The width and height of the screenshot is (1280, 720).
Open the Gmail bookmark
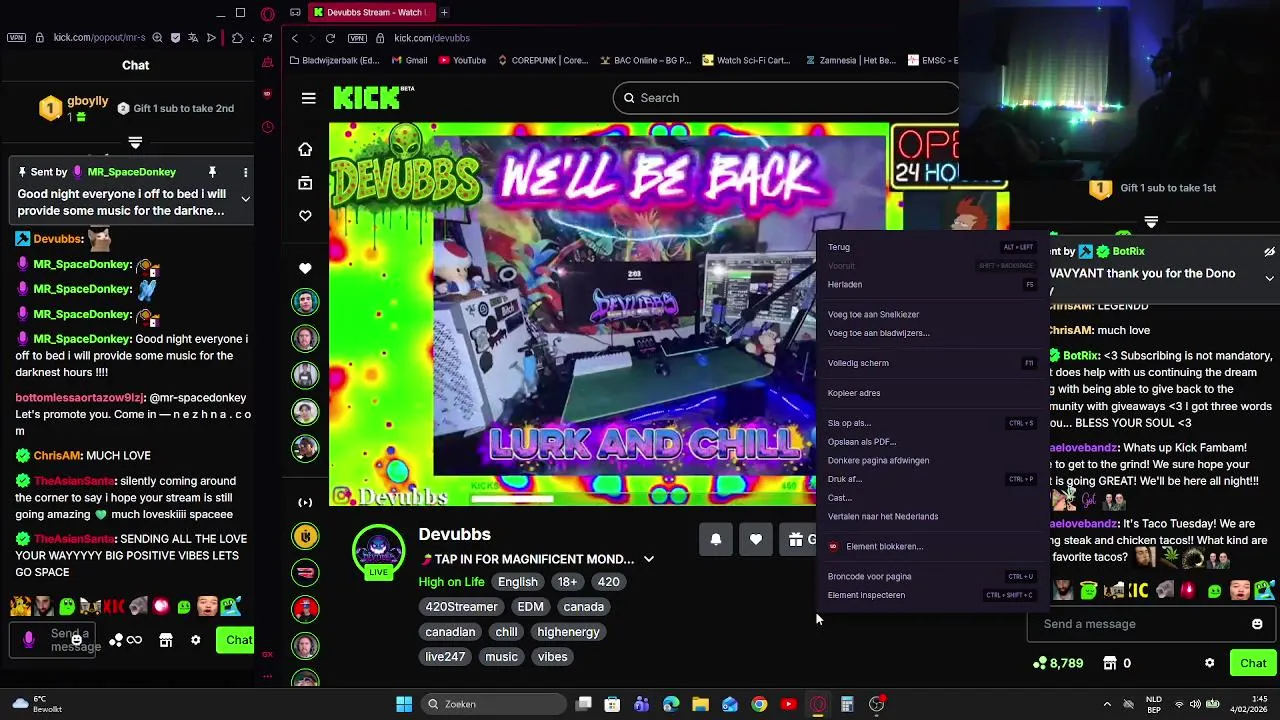tap(408, 60)
